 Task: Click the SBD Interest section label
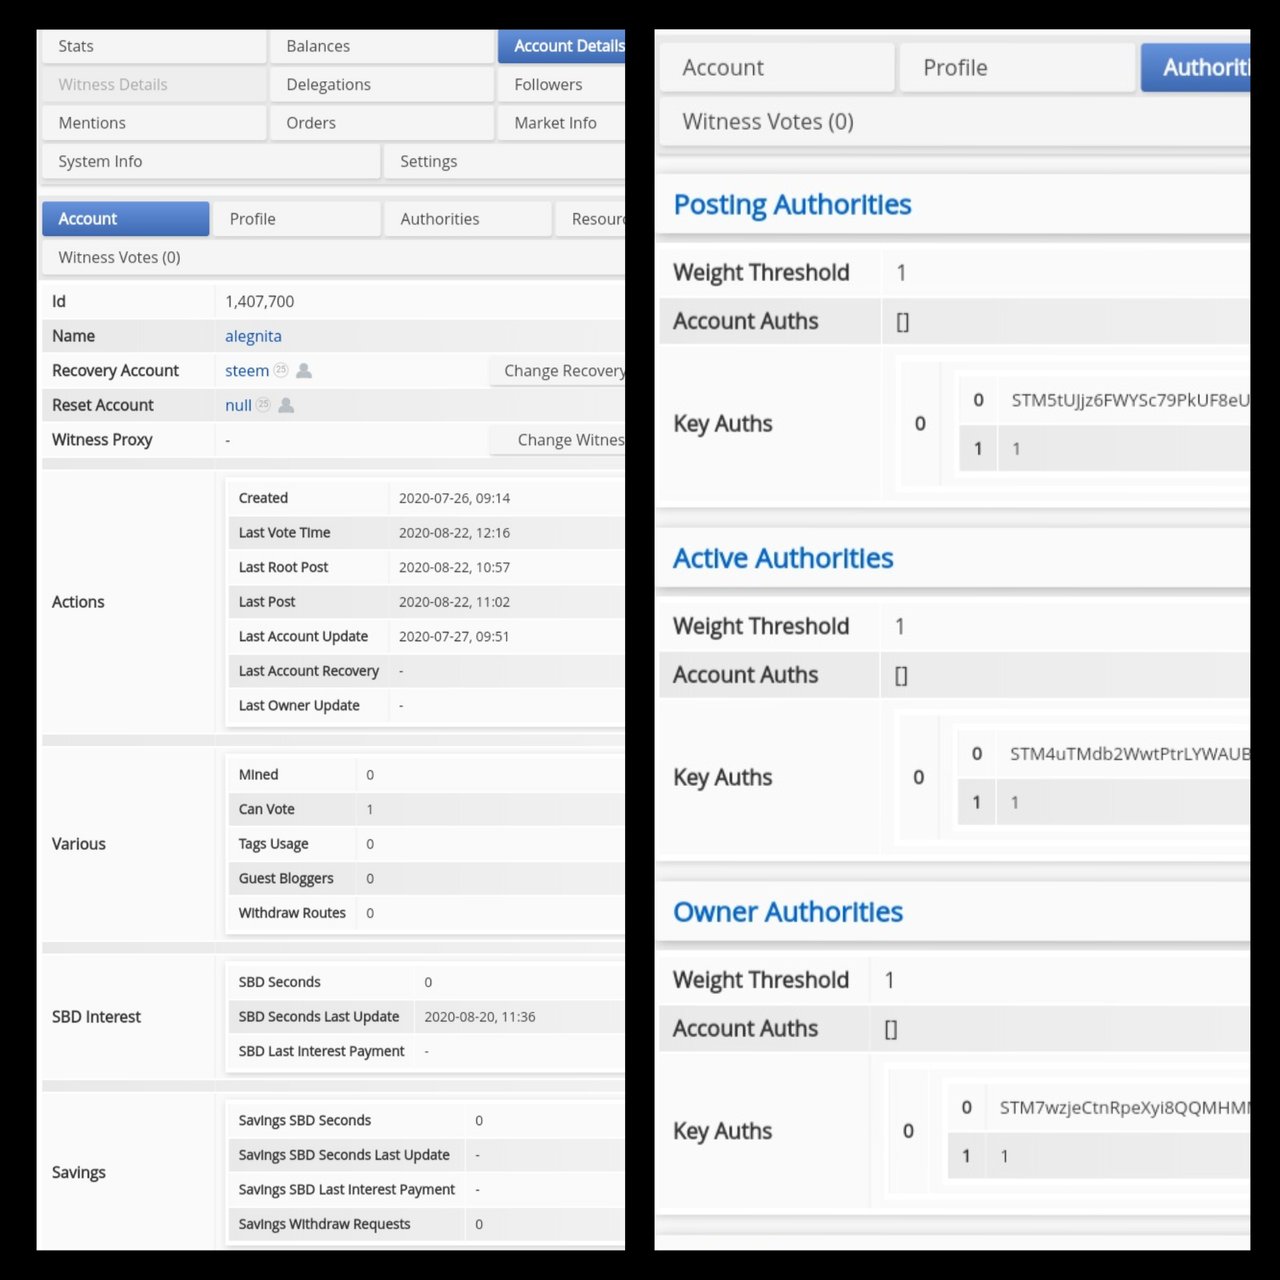(96, 1017)
